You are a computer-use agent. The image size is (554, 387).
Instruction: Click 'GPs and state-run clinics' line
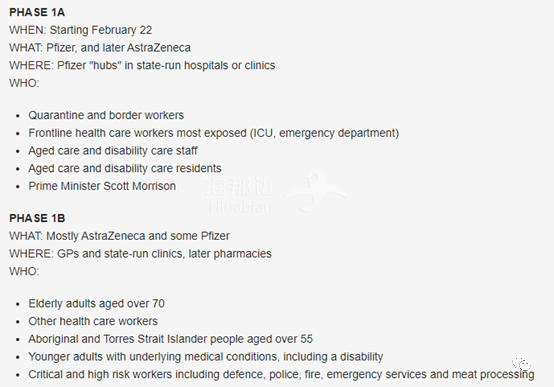140,253
